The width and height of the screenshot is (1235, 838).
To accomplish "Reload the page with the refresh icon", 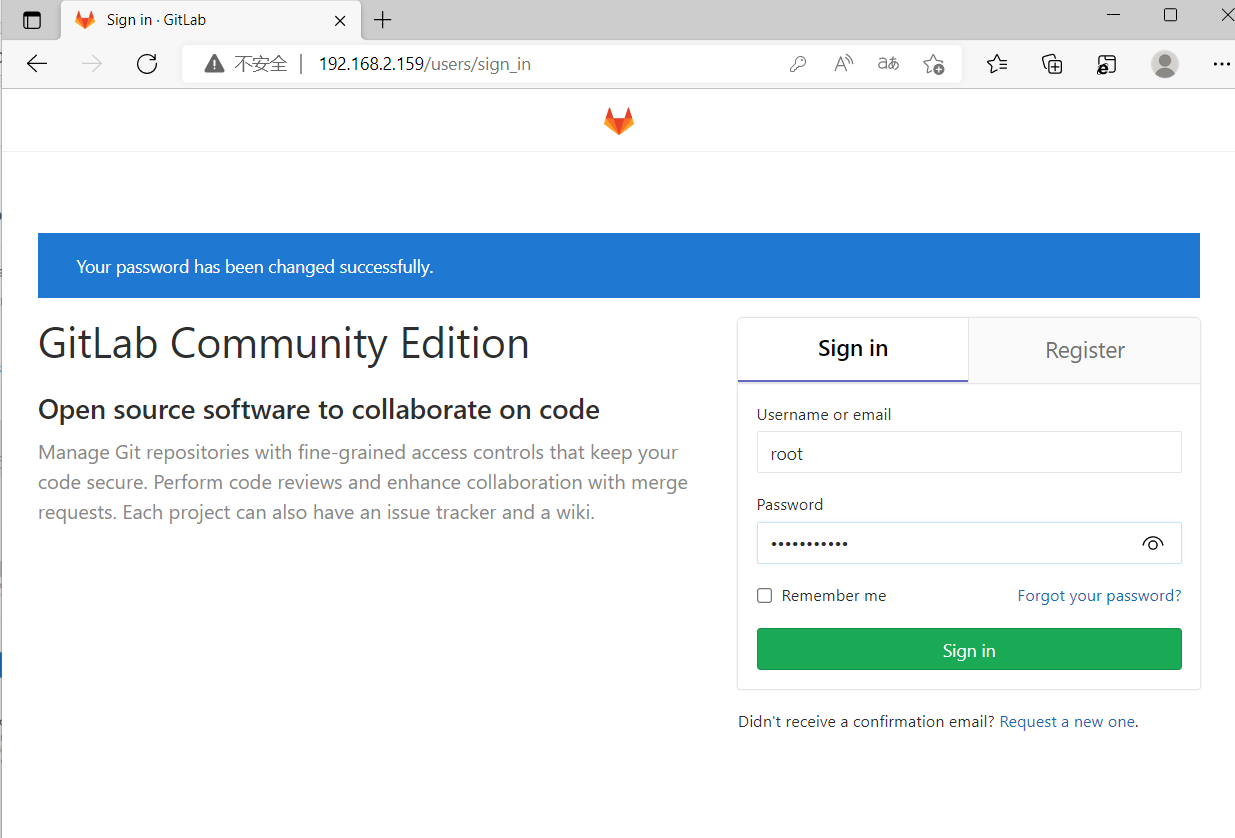I will point(147,64).
